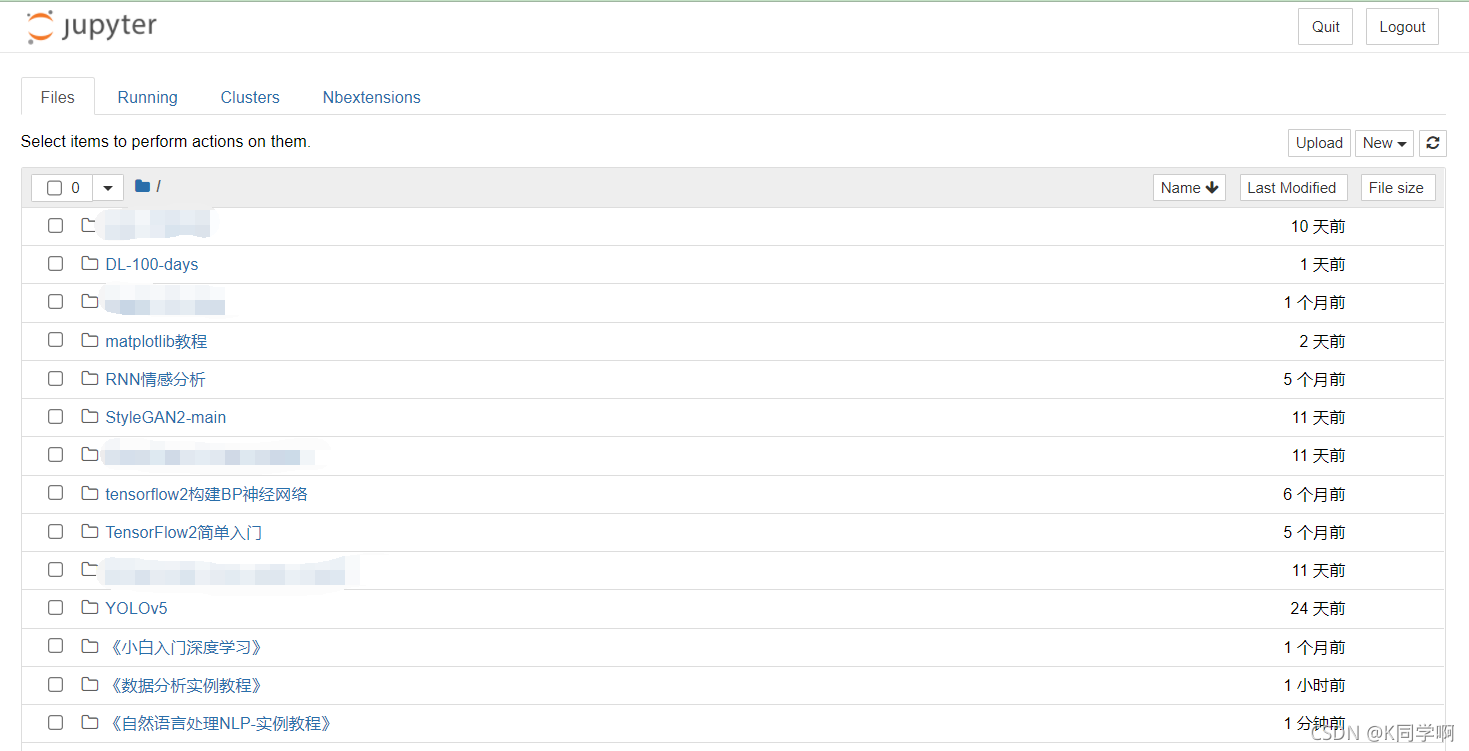Check the box for DL-100-days
The height and width of the screenshot is (751, 1469).
tap(56, 264)
